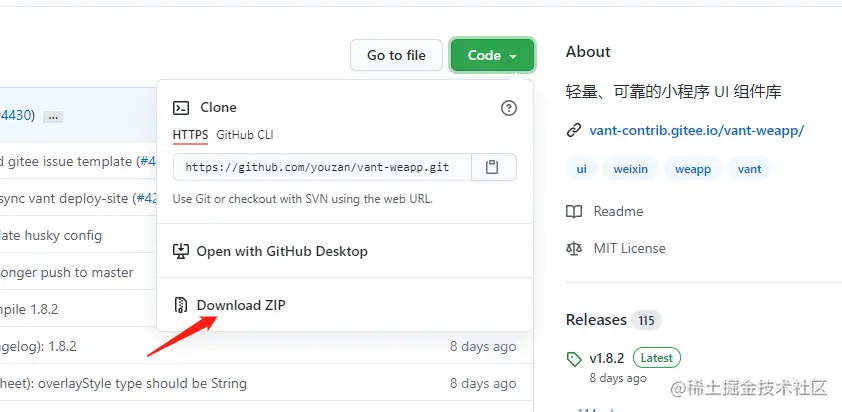Screen dimensions: 842x412
Task: Click the weixin topic tag
Action: [630, 169]
